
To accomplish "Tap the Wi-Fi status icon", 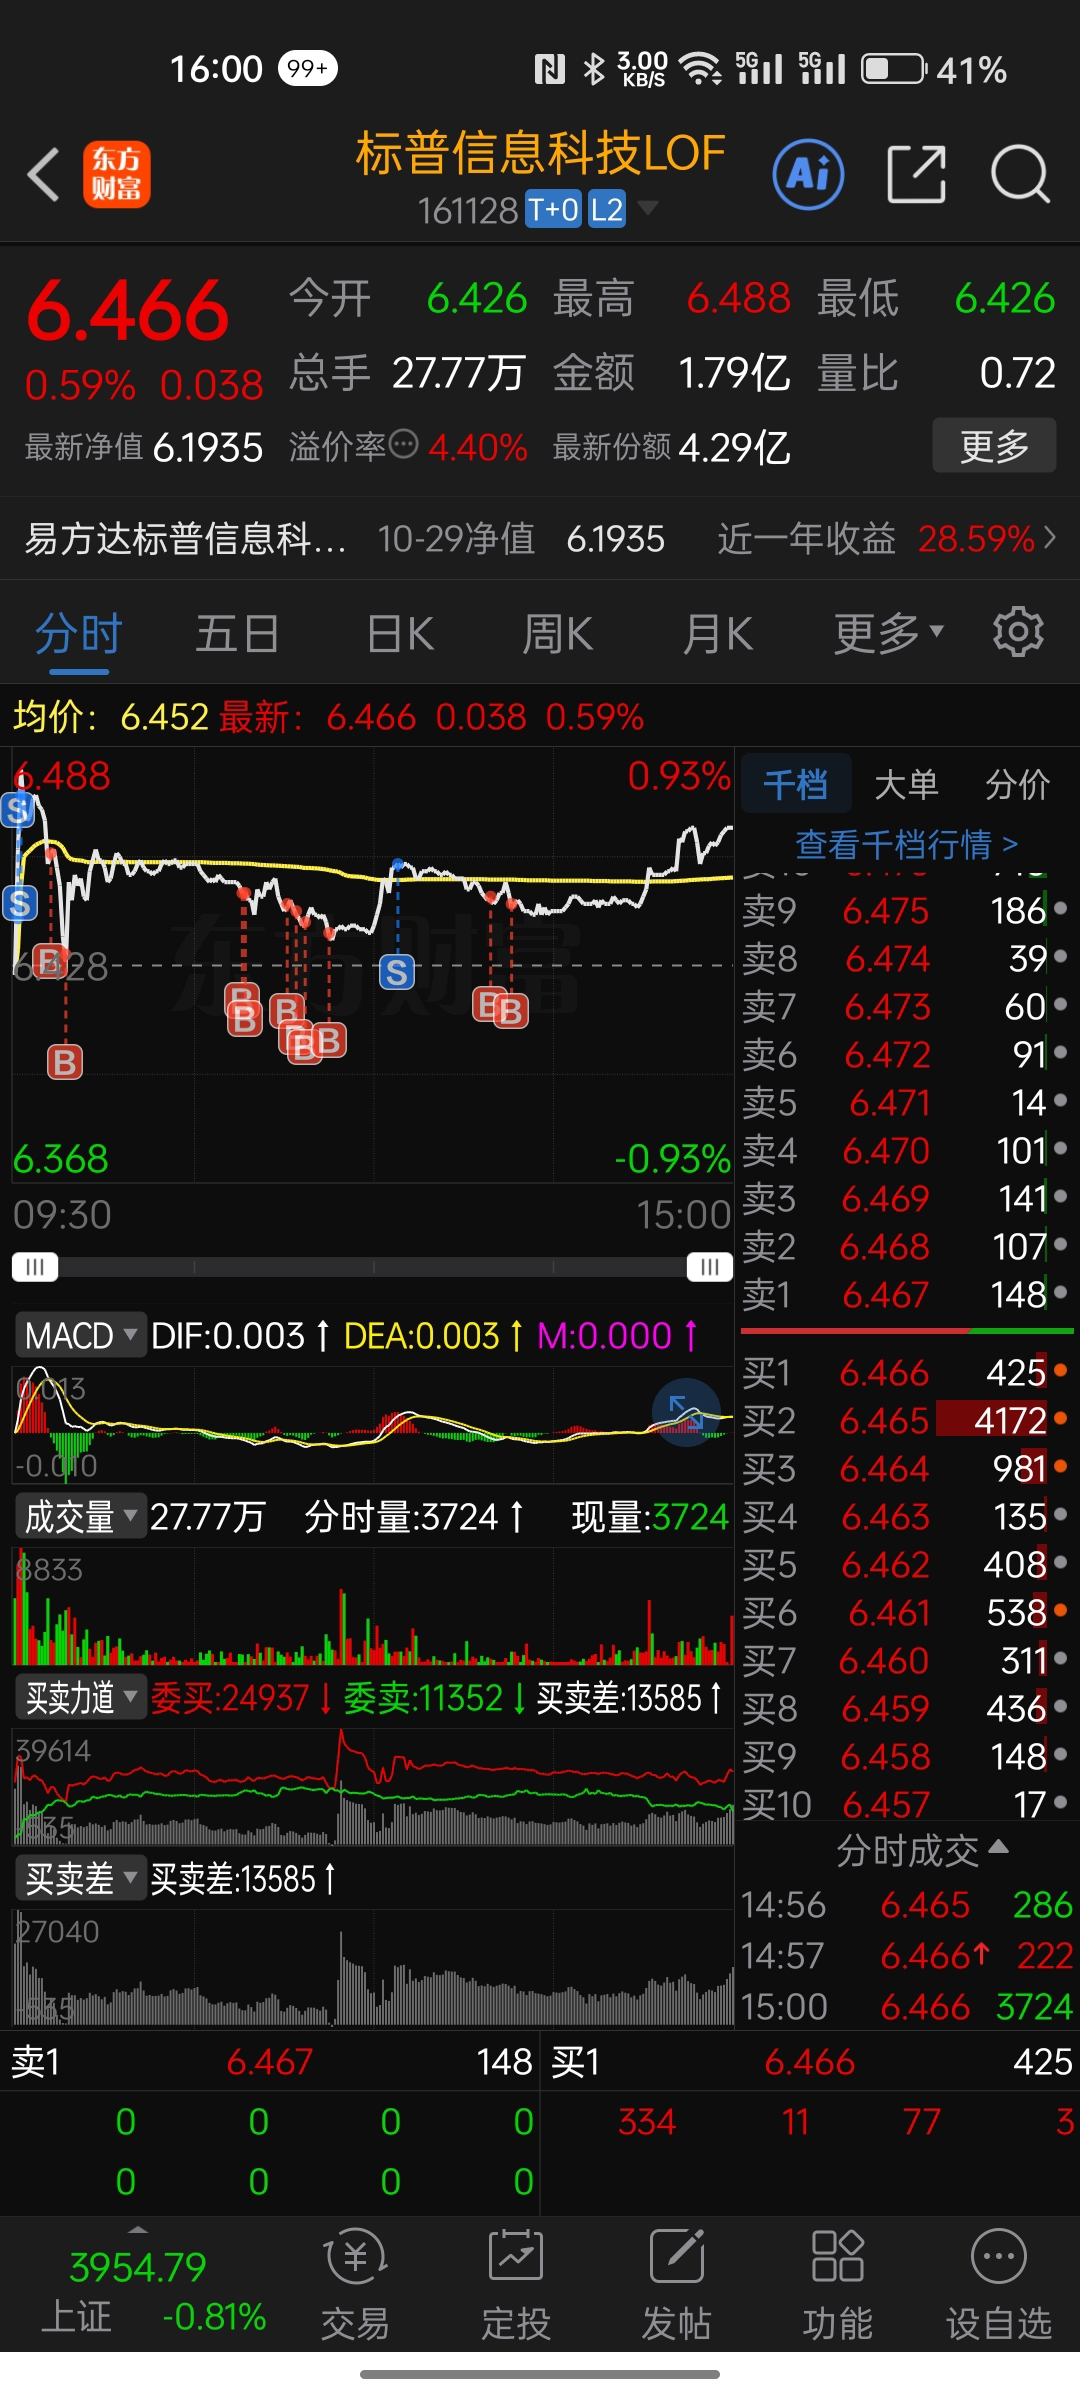I will point(701,68).
